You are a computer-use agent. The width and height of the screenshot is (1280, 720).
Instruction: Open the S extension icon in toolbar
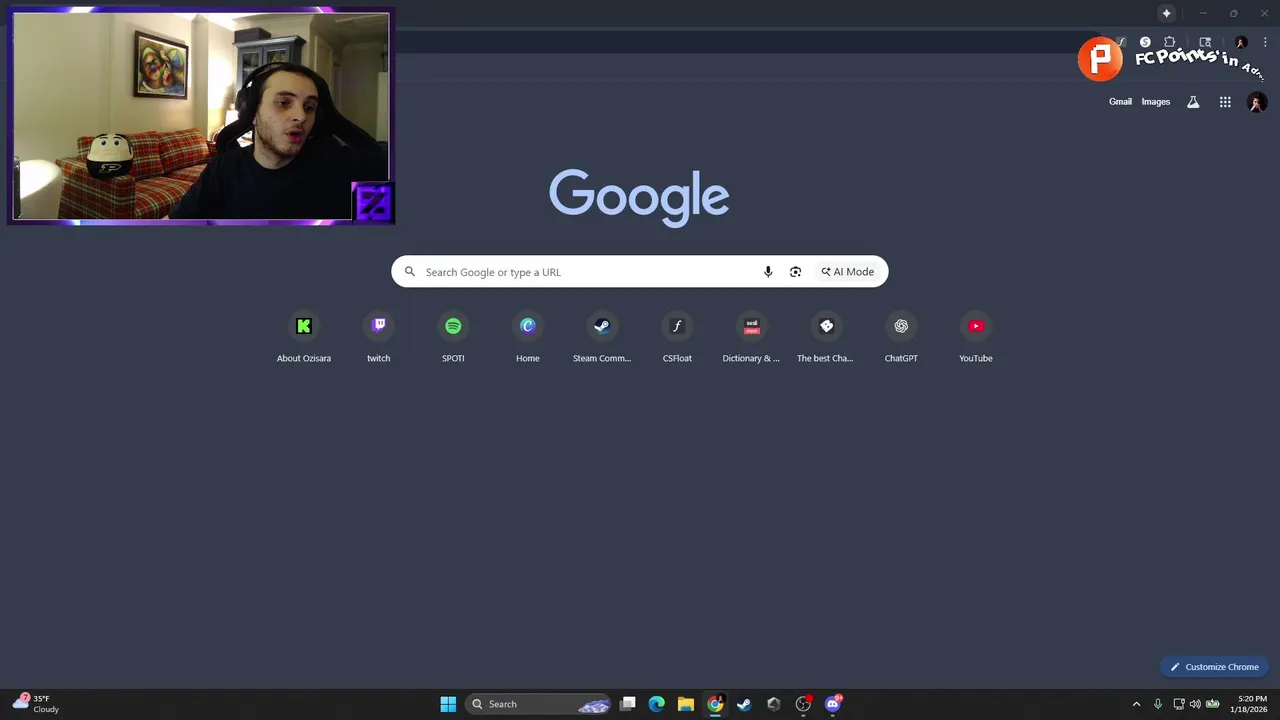coord(1145,42)
